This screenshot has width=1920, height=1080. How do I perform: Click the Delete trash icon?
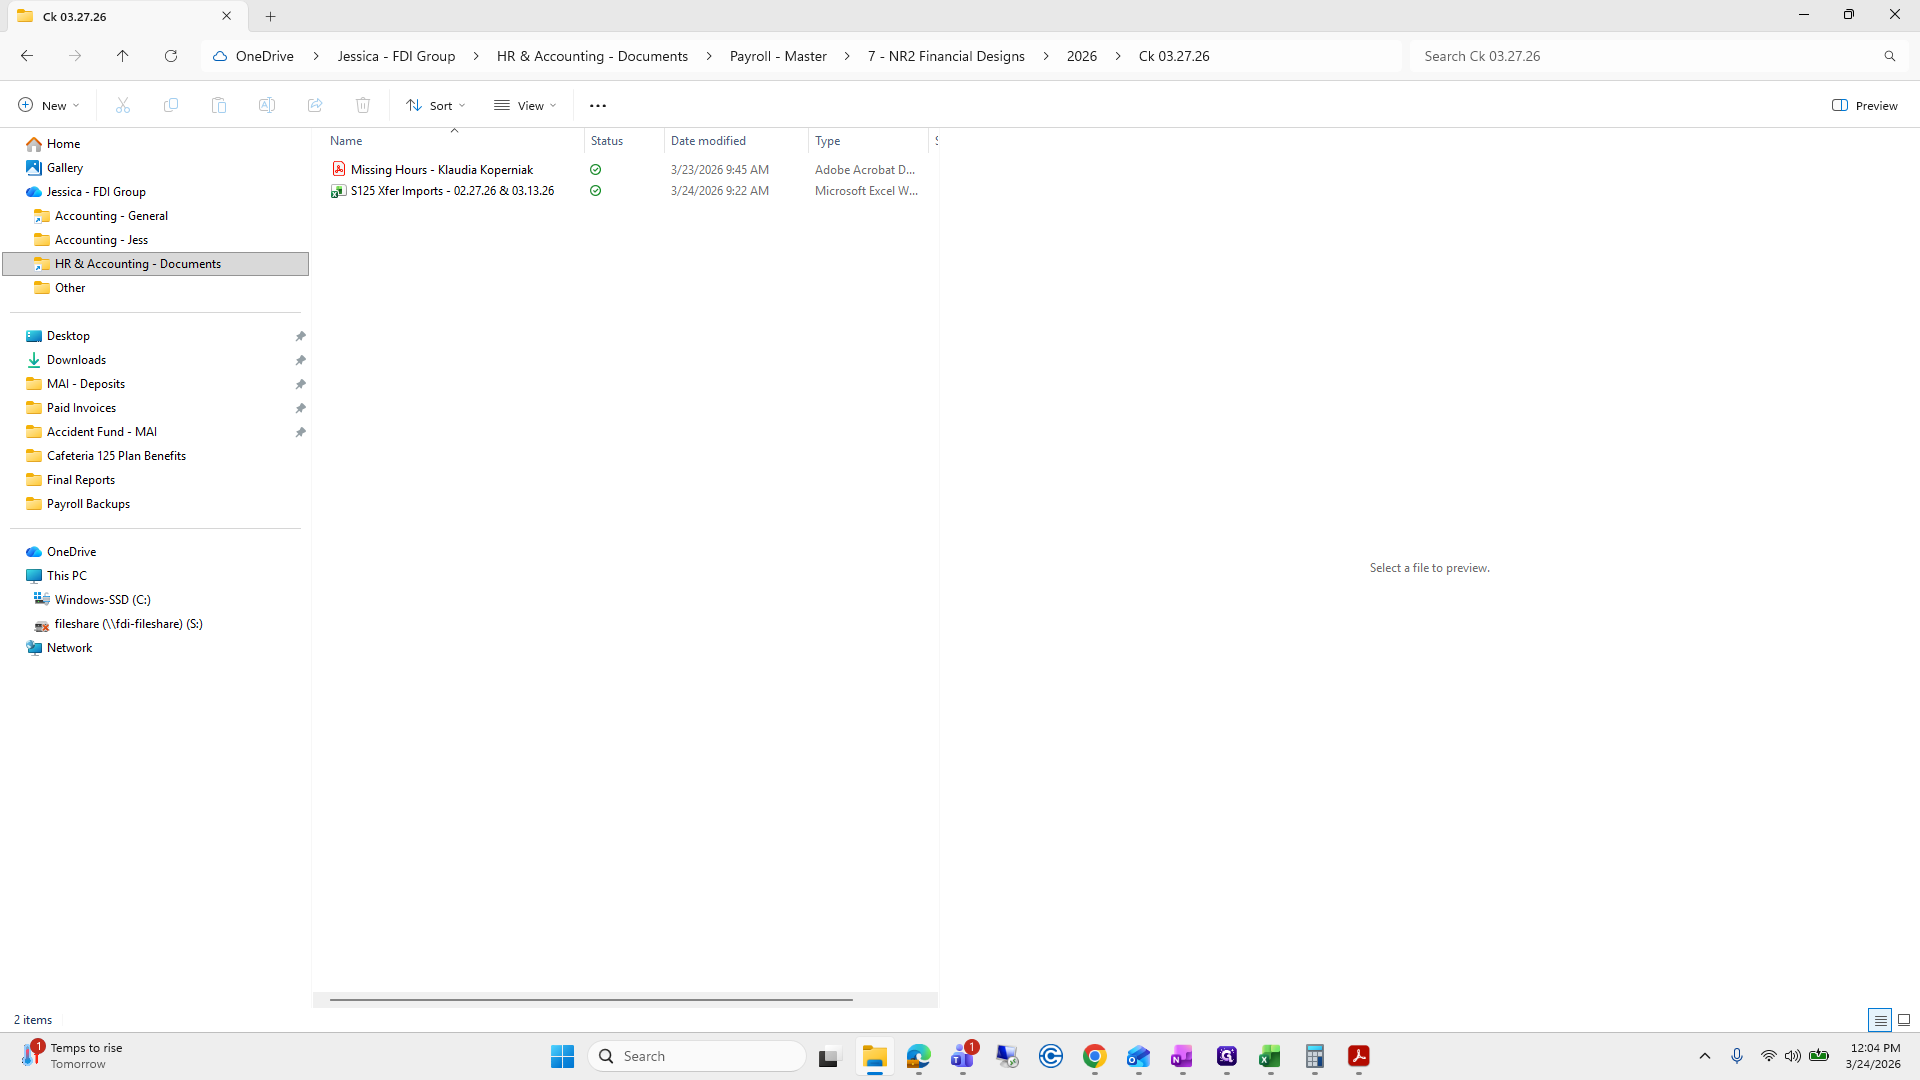pos(363,105)
